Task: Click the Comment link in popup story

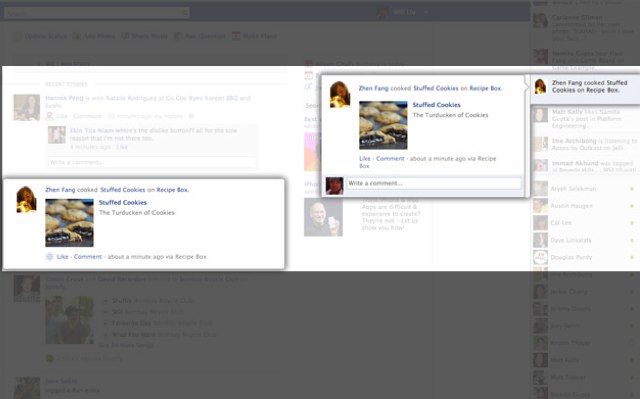Action: (390, 159)
